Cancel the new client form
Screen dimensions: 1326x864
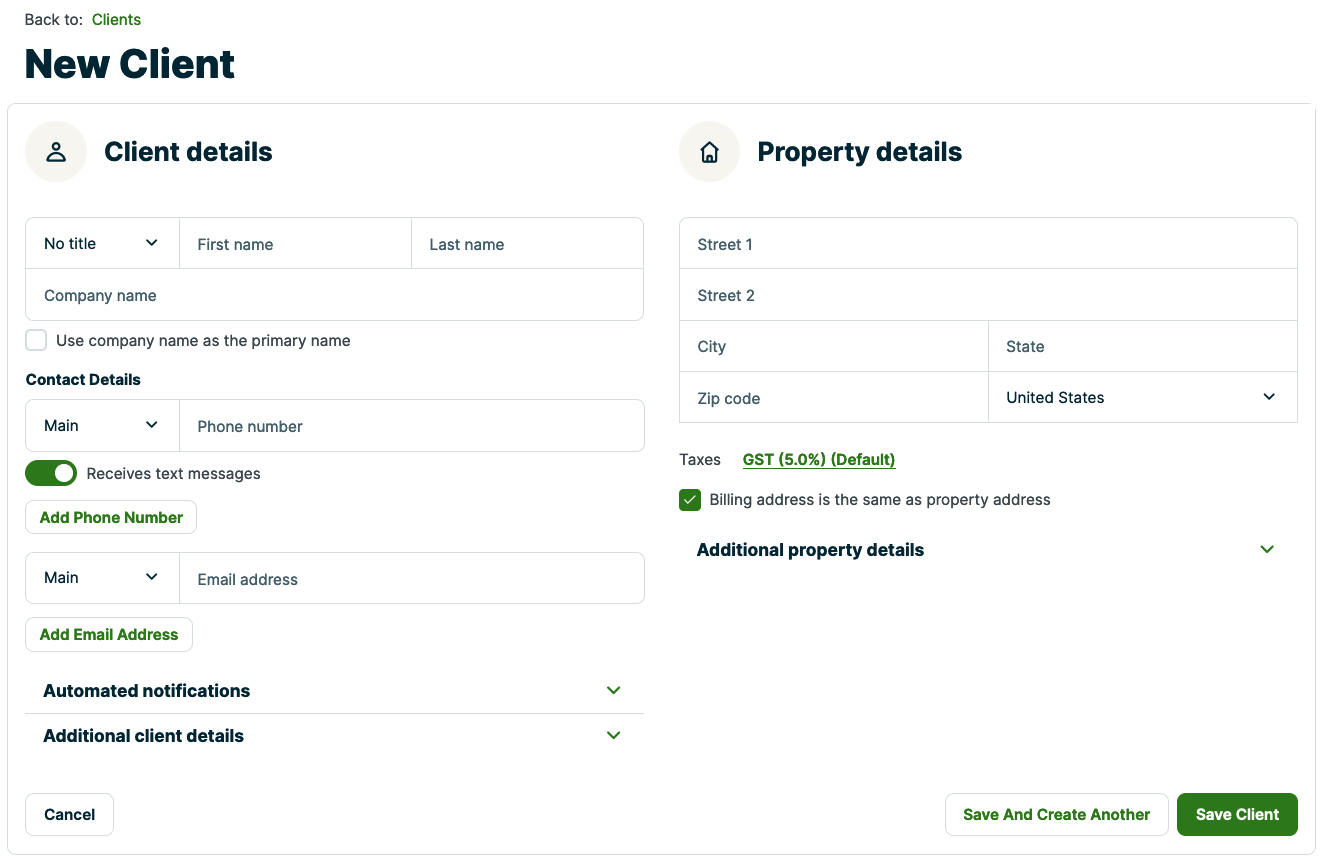tap(69, 815)
